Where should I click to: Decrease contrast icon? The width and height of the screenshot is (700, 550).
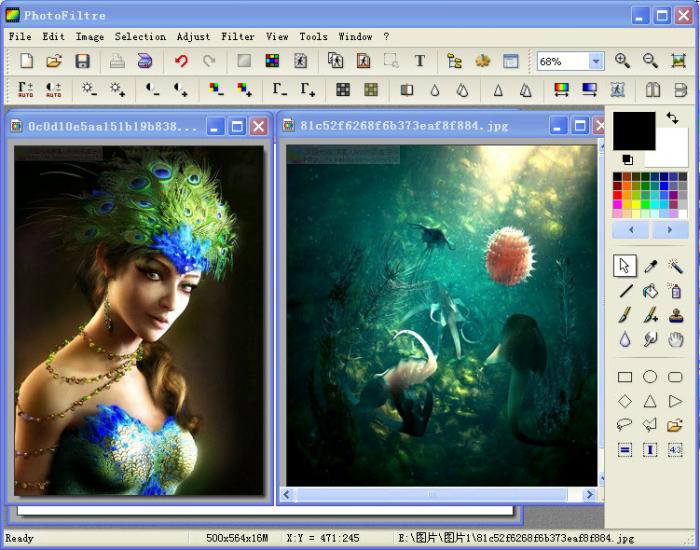click(x=152, y=90)
